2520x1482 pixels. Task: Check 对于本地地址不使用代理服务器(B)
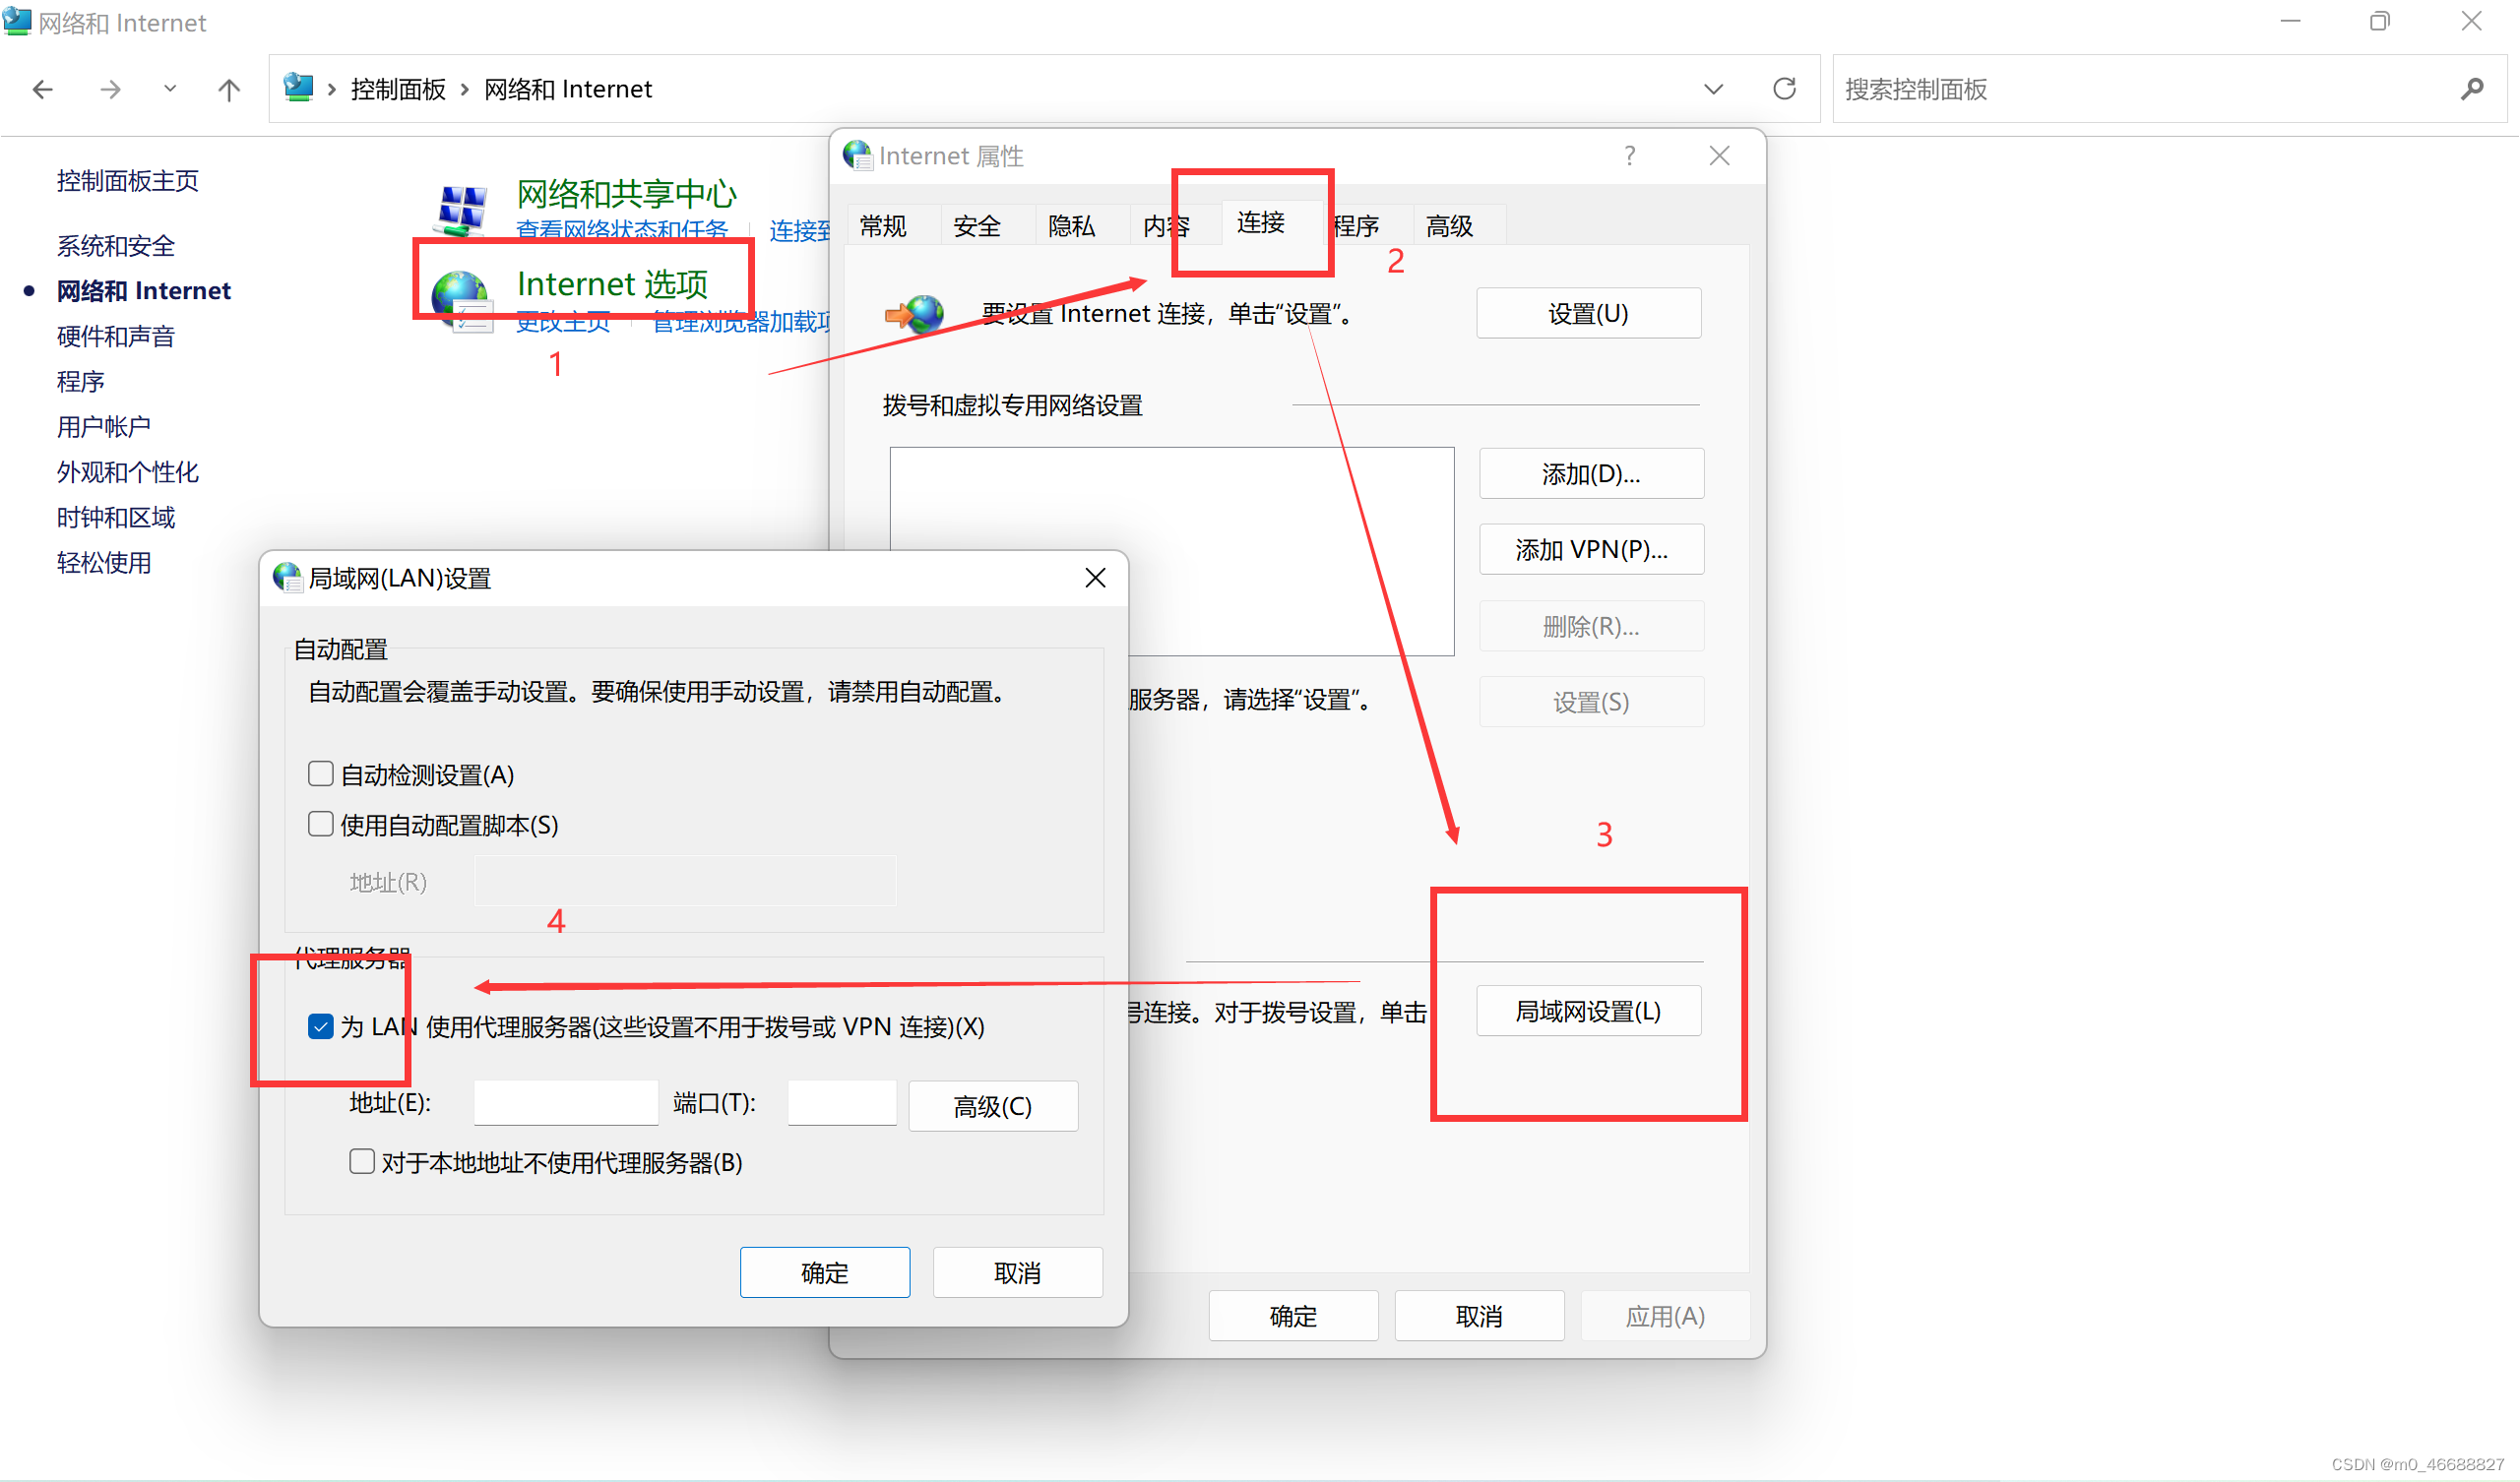tap(361, 1161)
